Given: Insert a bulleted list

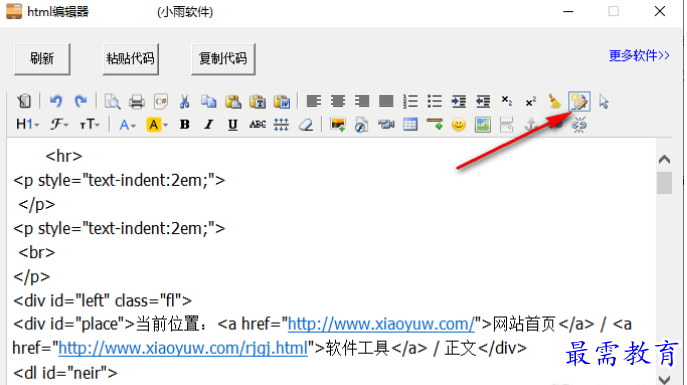Looking at the screenshot, I should pos(435,102).
